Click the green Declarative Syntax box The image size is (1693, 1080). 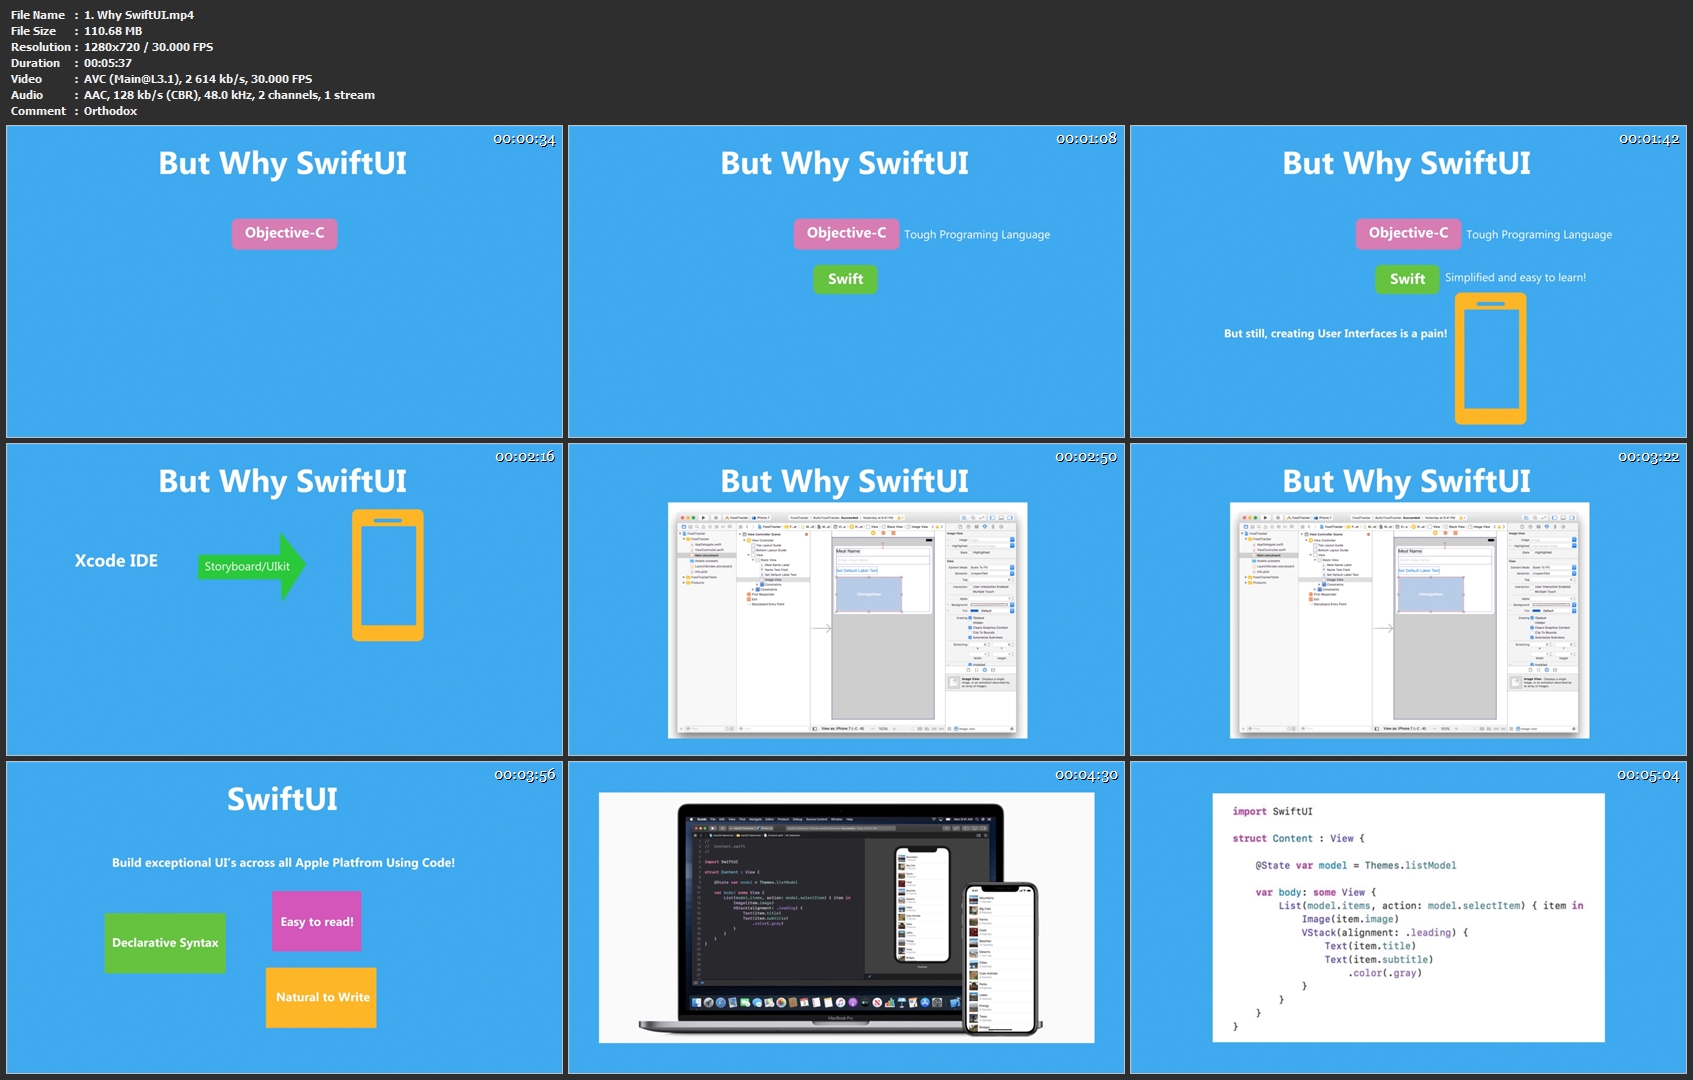(x=165, y=943)
